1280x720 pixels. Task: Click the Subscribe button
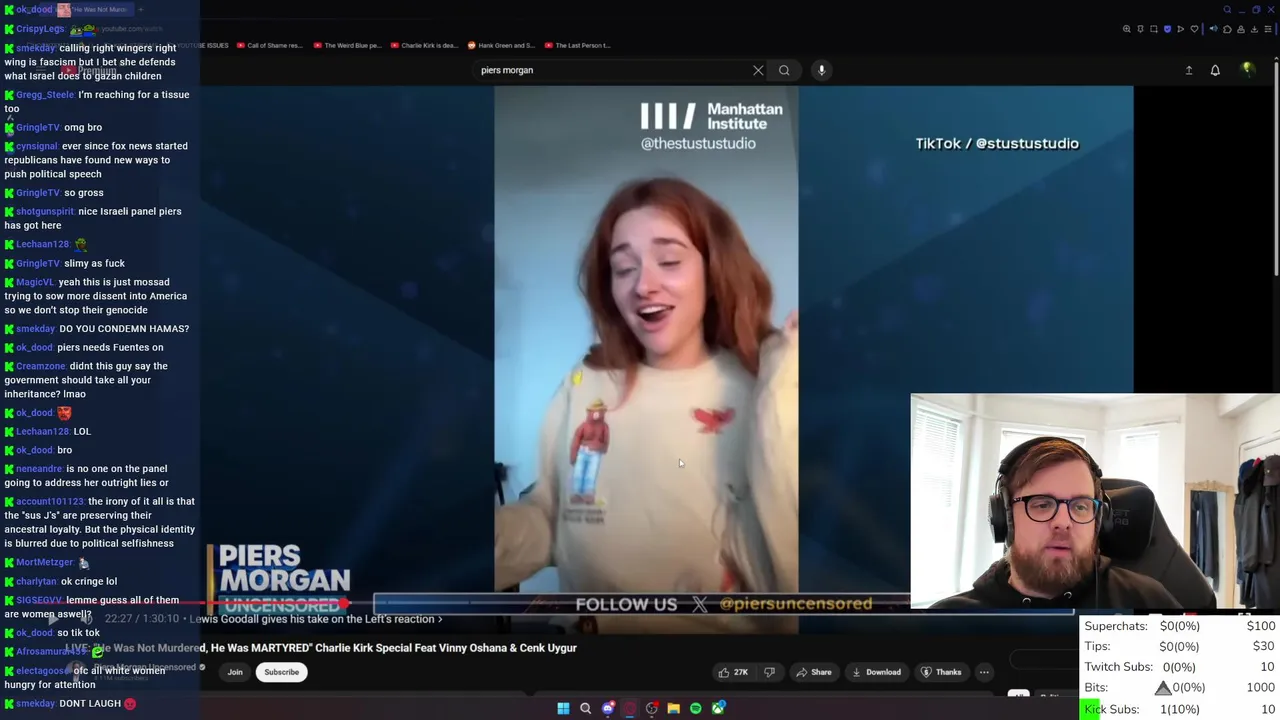(281, 672)
